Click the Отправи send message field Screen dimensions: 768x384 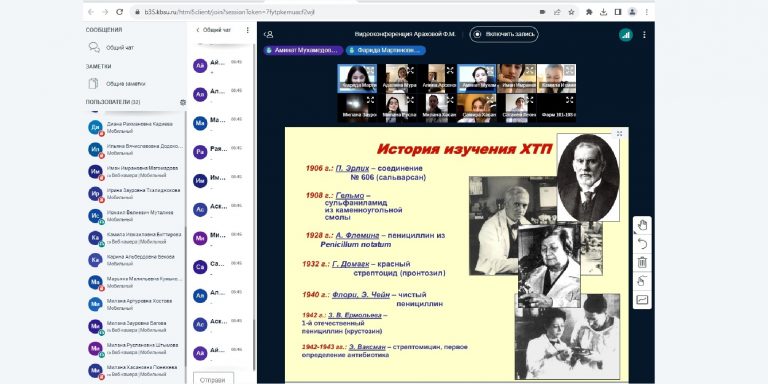pos(213,379)
